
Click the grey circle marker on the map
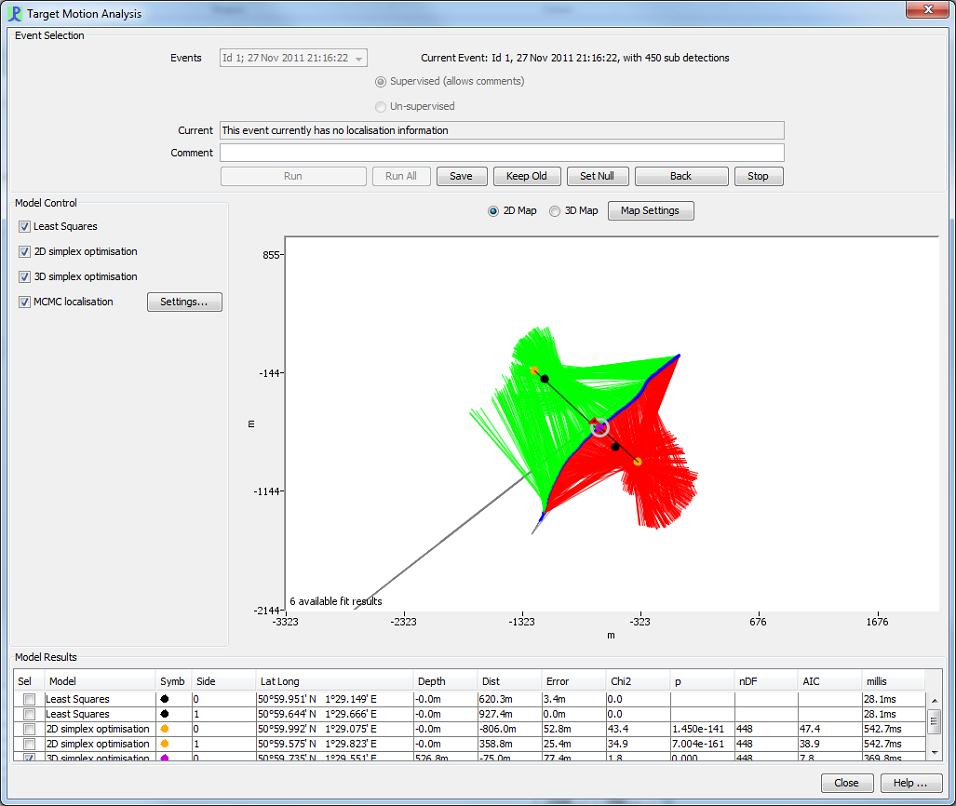click(600, 428)
